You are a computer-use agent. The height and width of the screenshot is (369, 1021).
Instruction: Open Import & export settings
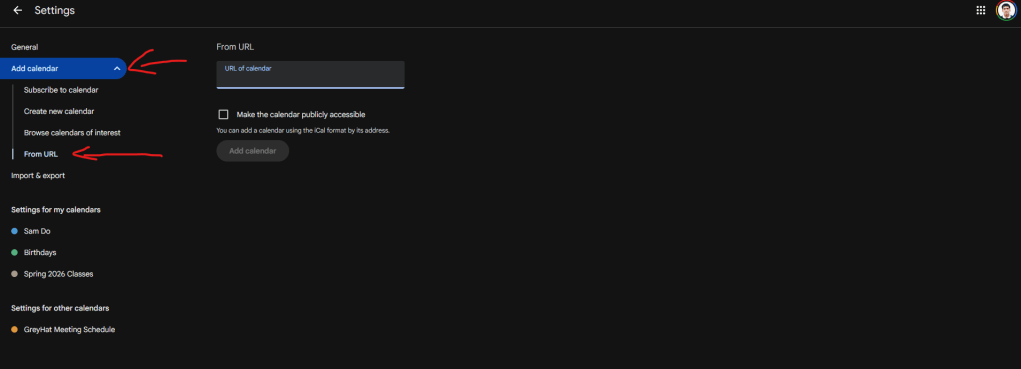click(38, 176)
